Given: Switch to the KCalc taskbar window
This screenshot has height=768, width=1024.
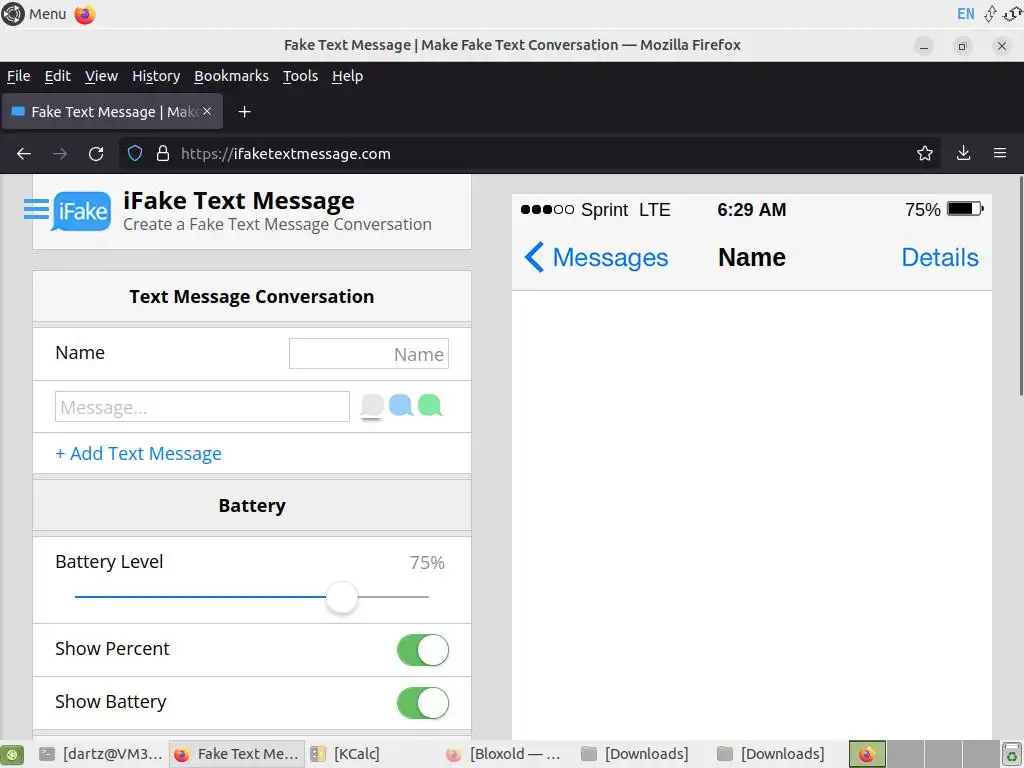Looking at the screenshot, I should [x=346, y=754].
